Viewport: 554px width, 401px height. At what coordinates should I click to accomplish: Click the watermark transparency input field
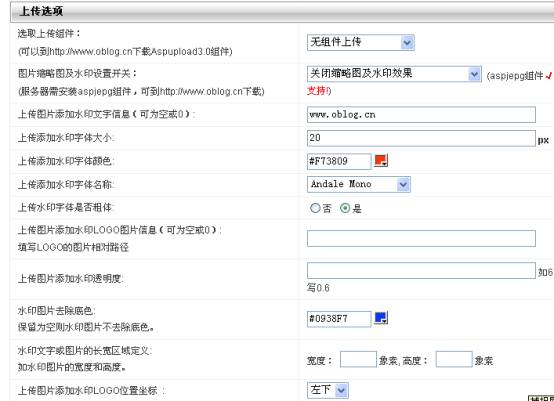pyautogui.click(x=421, y=271)
